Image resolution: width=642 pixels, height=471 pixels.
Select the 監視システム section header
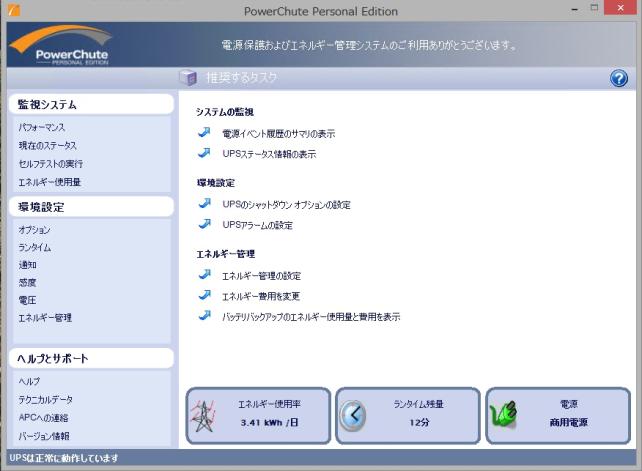(91, 104)
